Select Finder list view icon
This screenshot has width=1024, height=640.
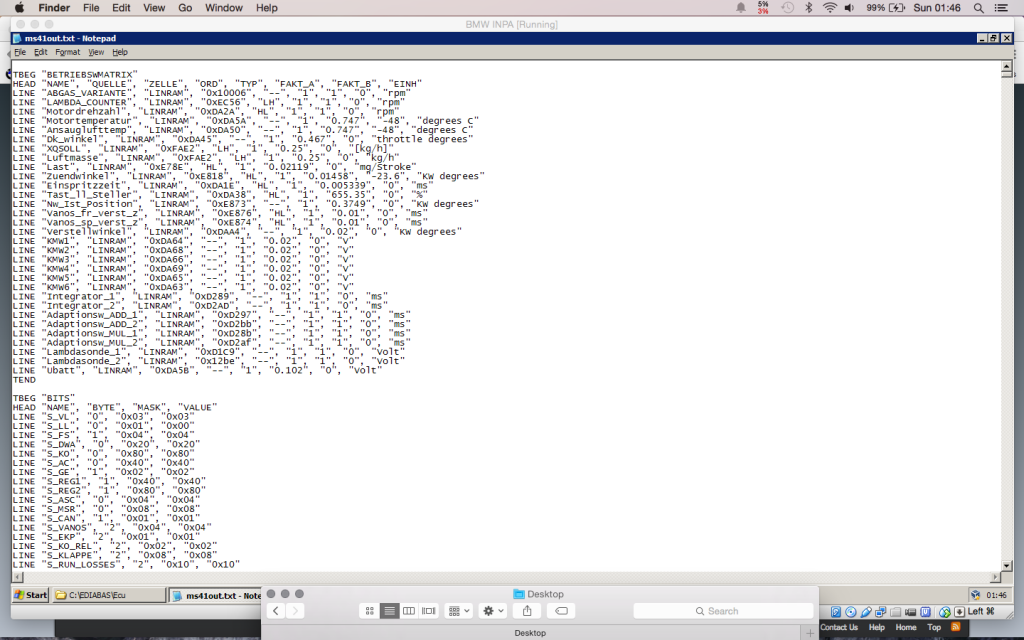(389, 610)
